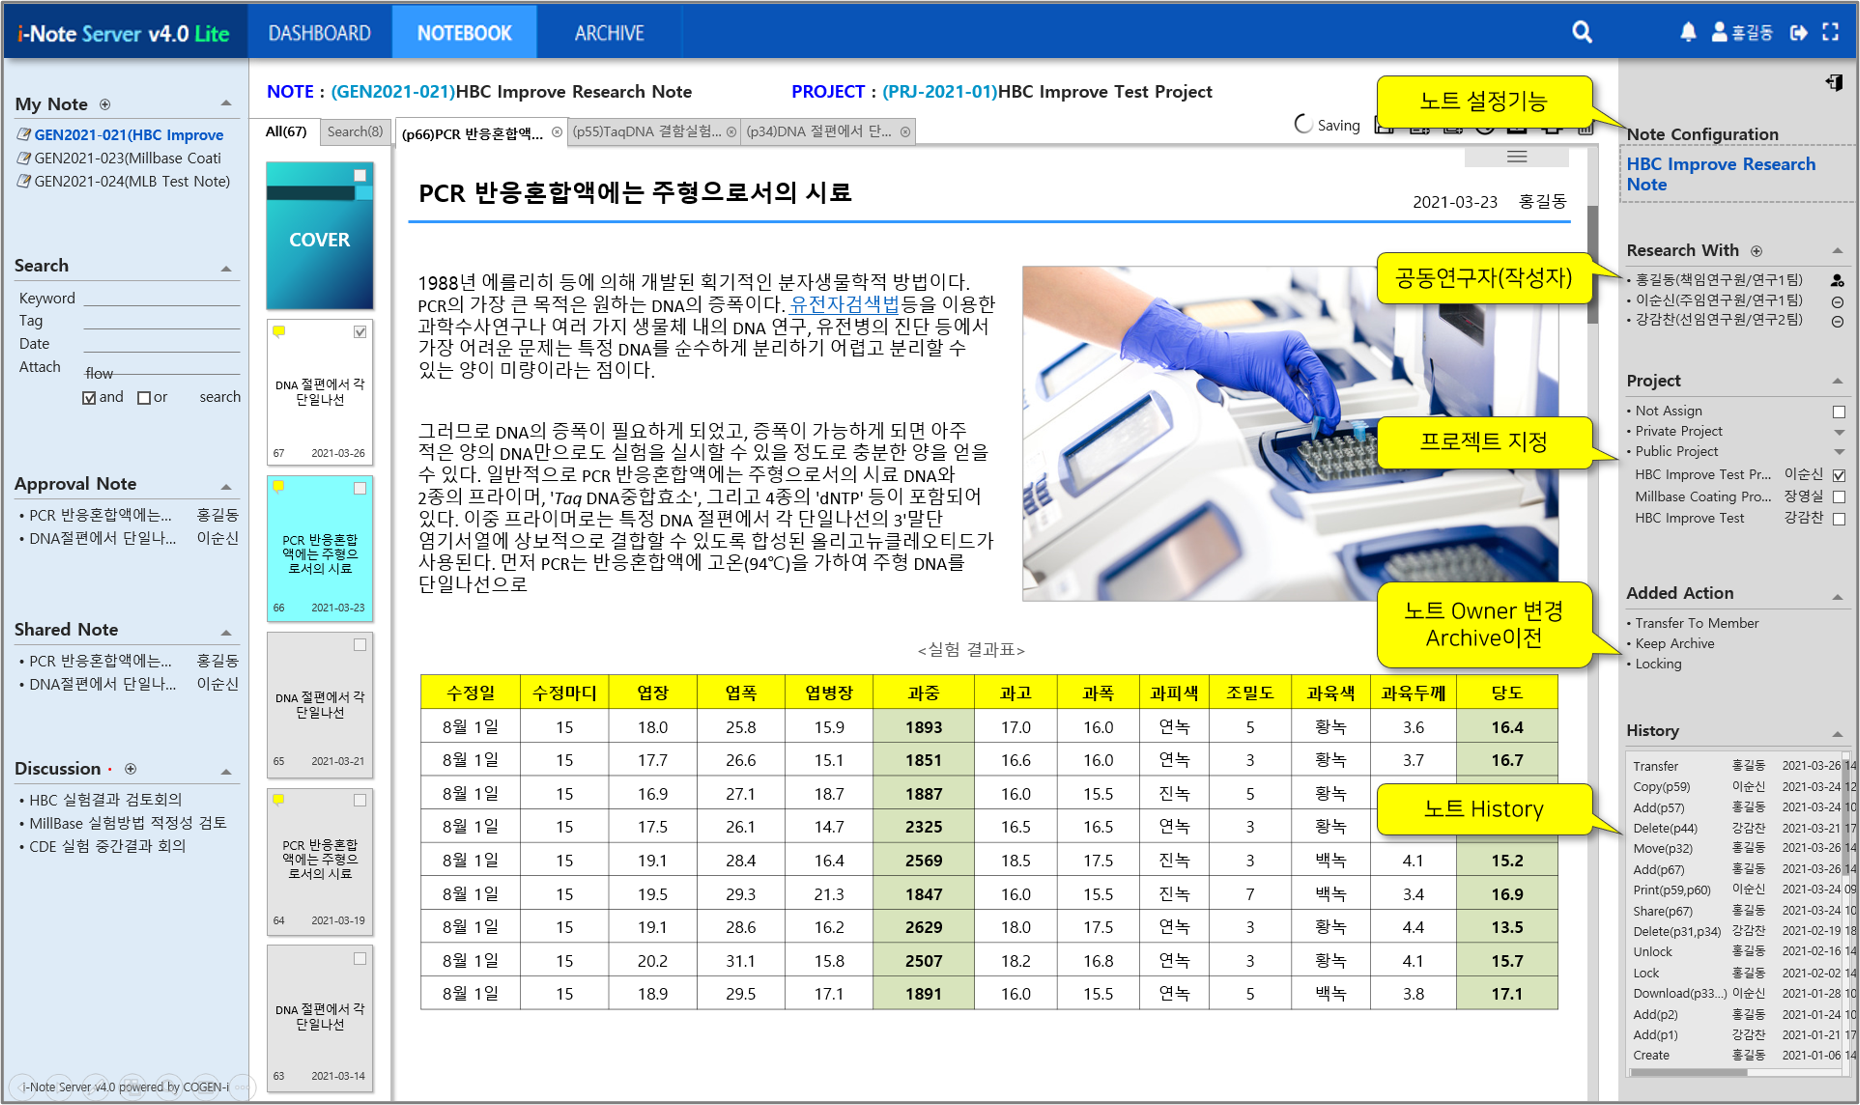The height and width of the screenshot is (1105, 1860).
Task: Close the (p34)DNA 절편에서 tab
Action: 905,132
